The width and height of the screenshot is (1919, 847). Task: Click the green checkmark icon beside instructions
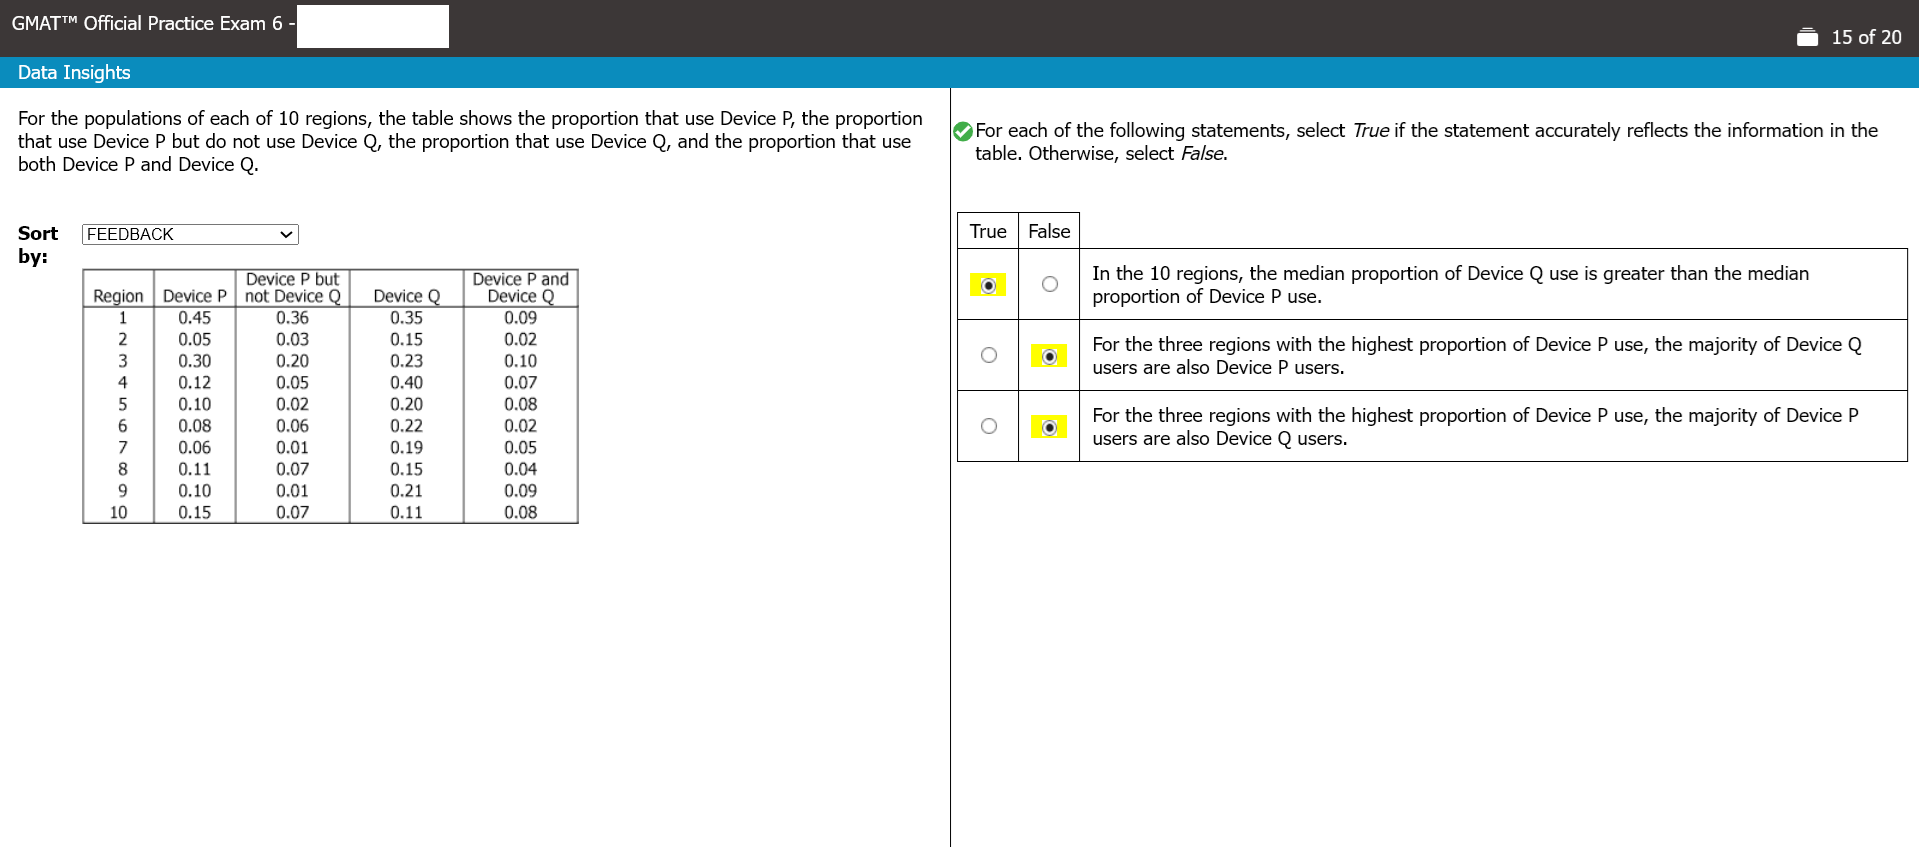[963, 132]
